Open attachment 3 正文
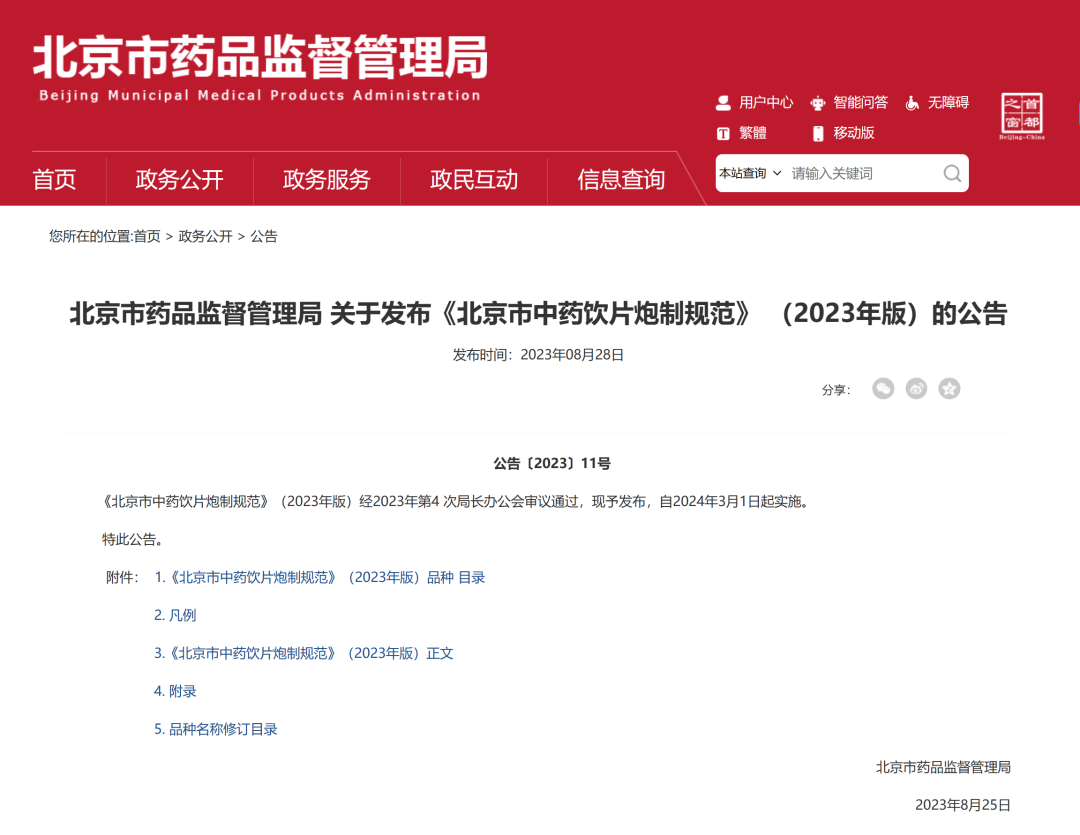Viewport: 1080px width, 835px height. pyautogui.click(x=303, y=653)
